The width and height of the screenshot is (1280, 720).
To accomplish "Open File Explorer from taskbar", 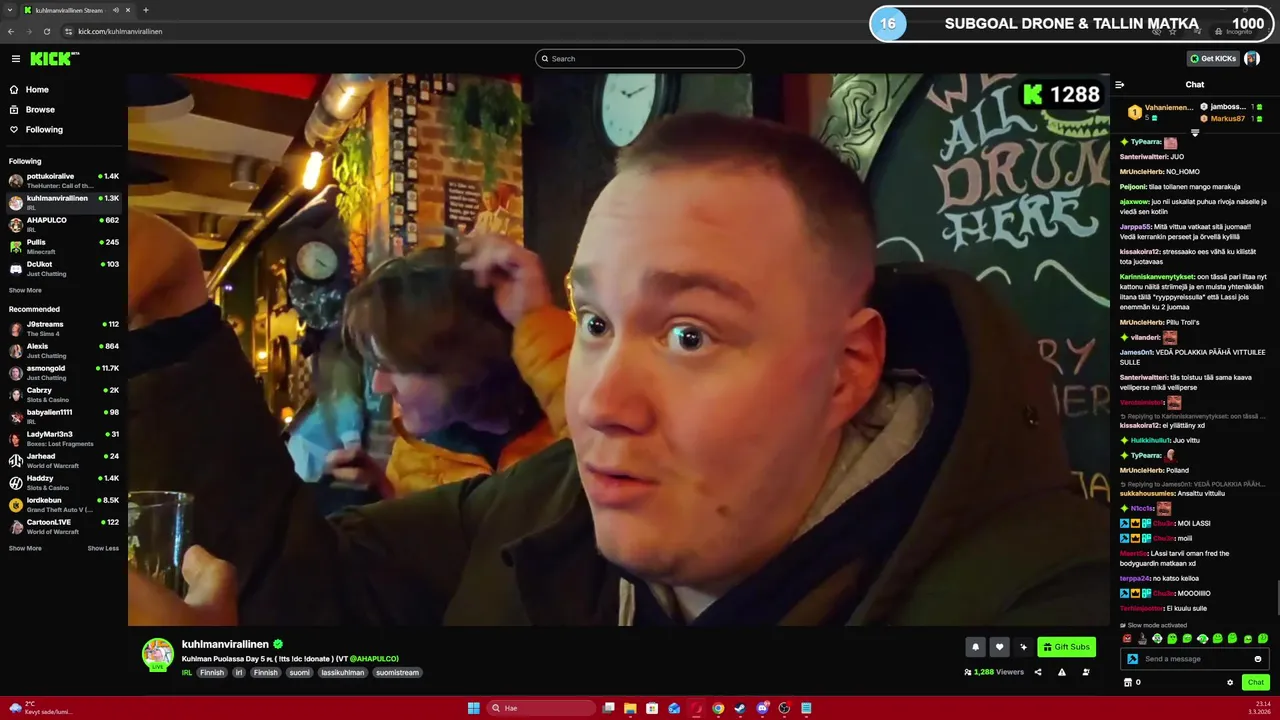I will 630,708.
